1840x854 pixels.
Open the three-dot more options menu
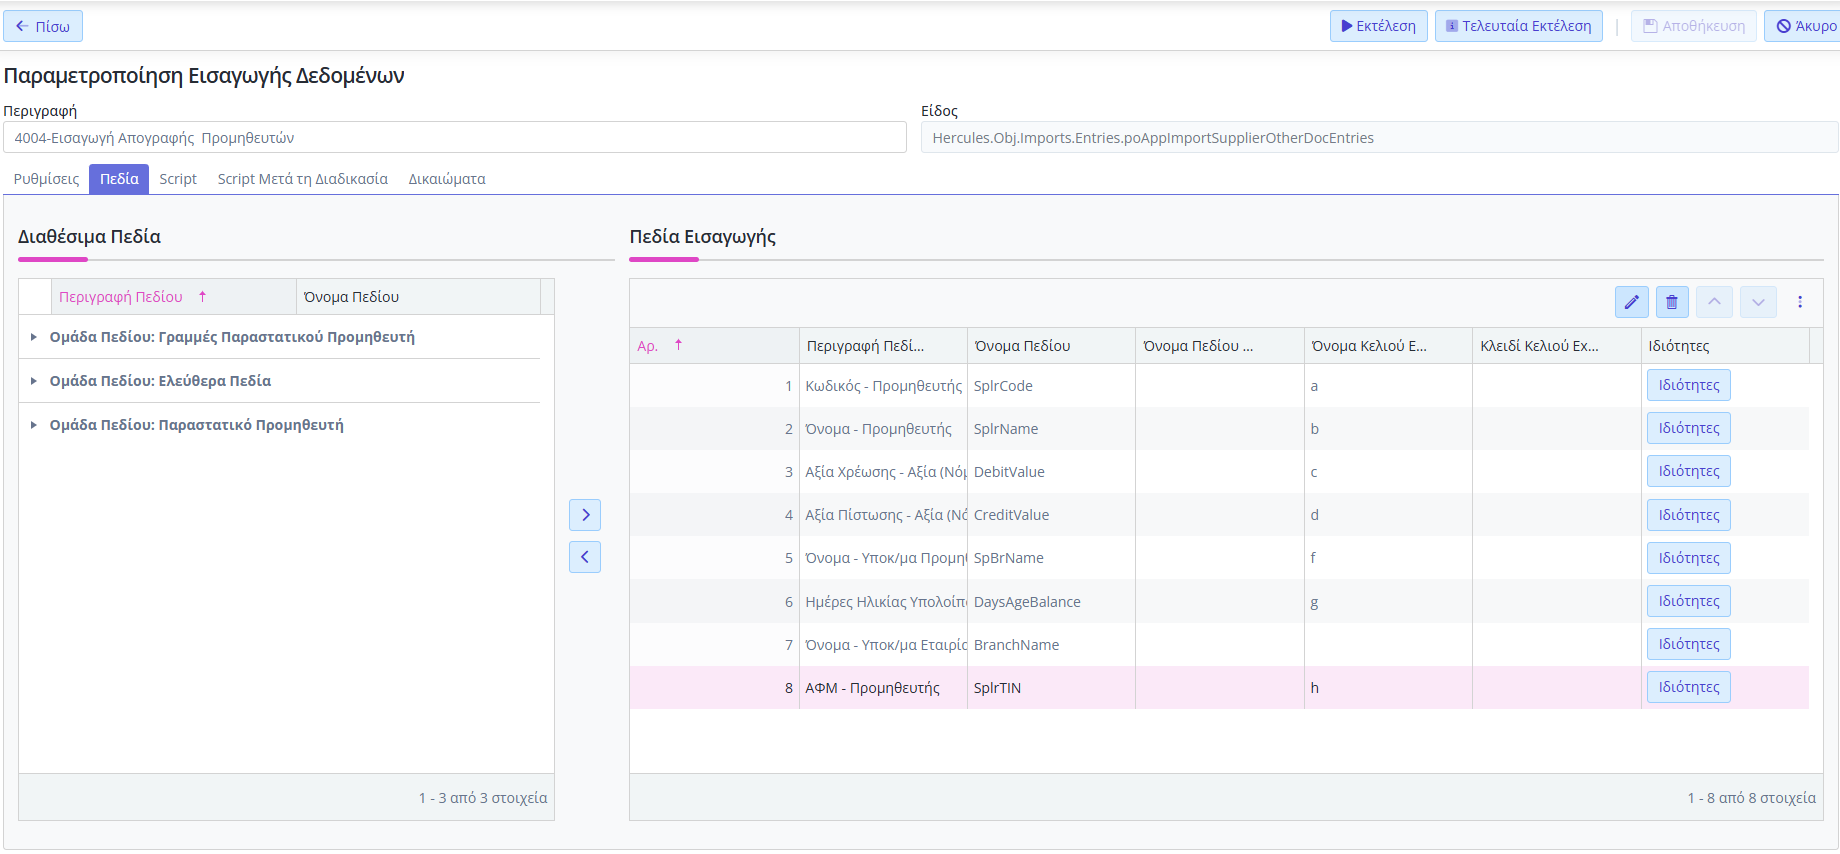click(1800, 302)
